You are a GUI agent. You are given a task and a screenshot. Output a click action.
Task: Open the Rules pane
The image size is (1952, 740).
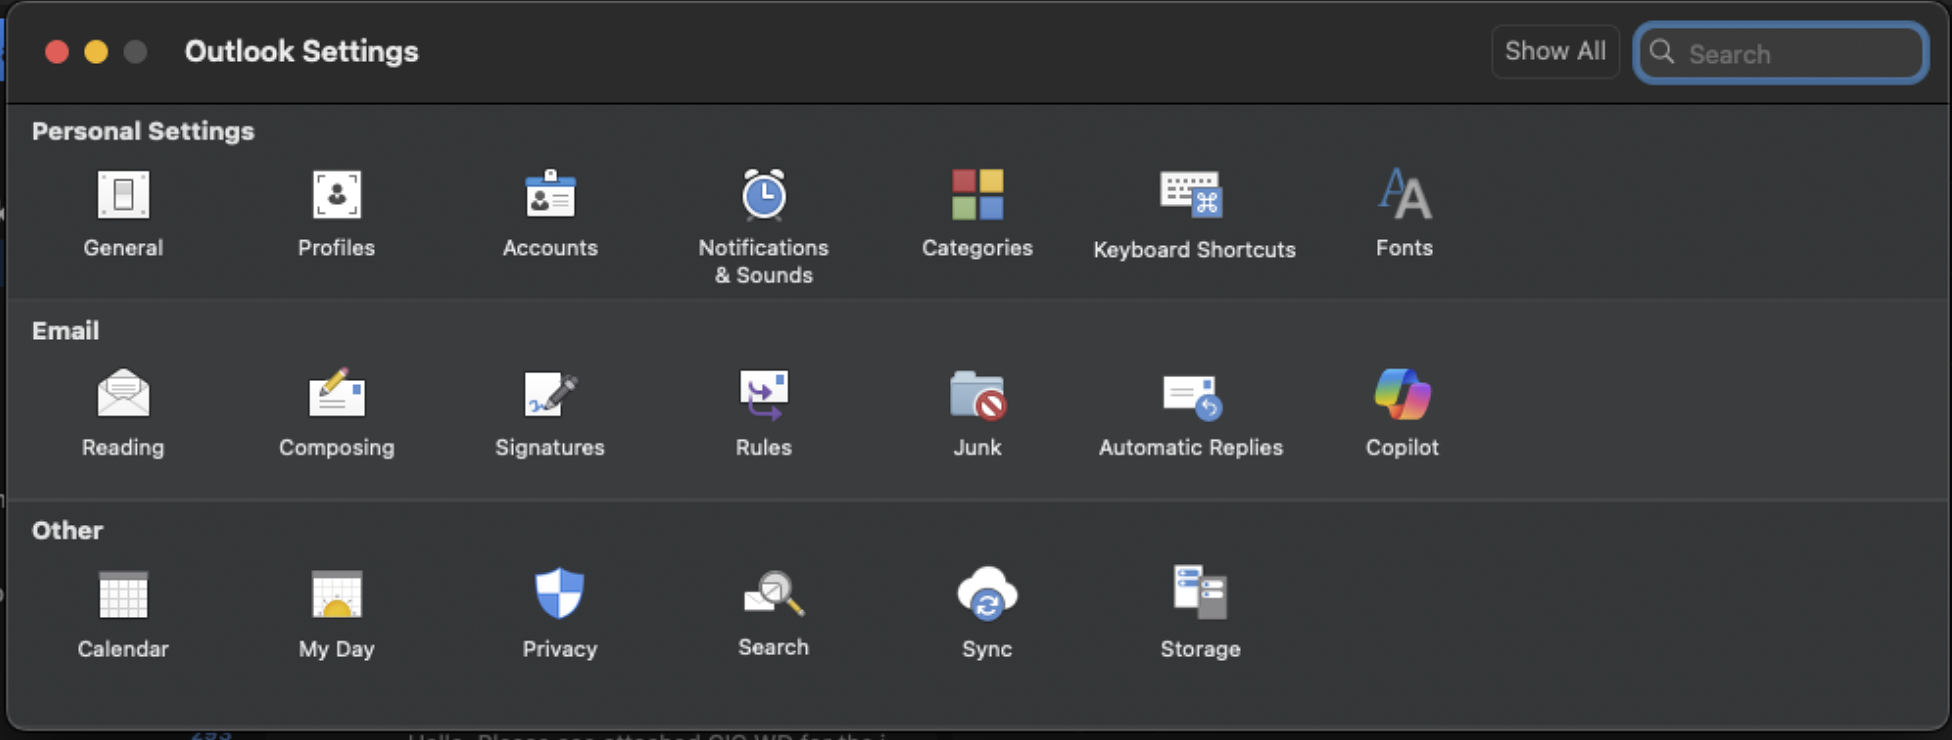pos(763,413)
